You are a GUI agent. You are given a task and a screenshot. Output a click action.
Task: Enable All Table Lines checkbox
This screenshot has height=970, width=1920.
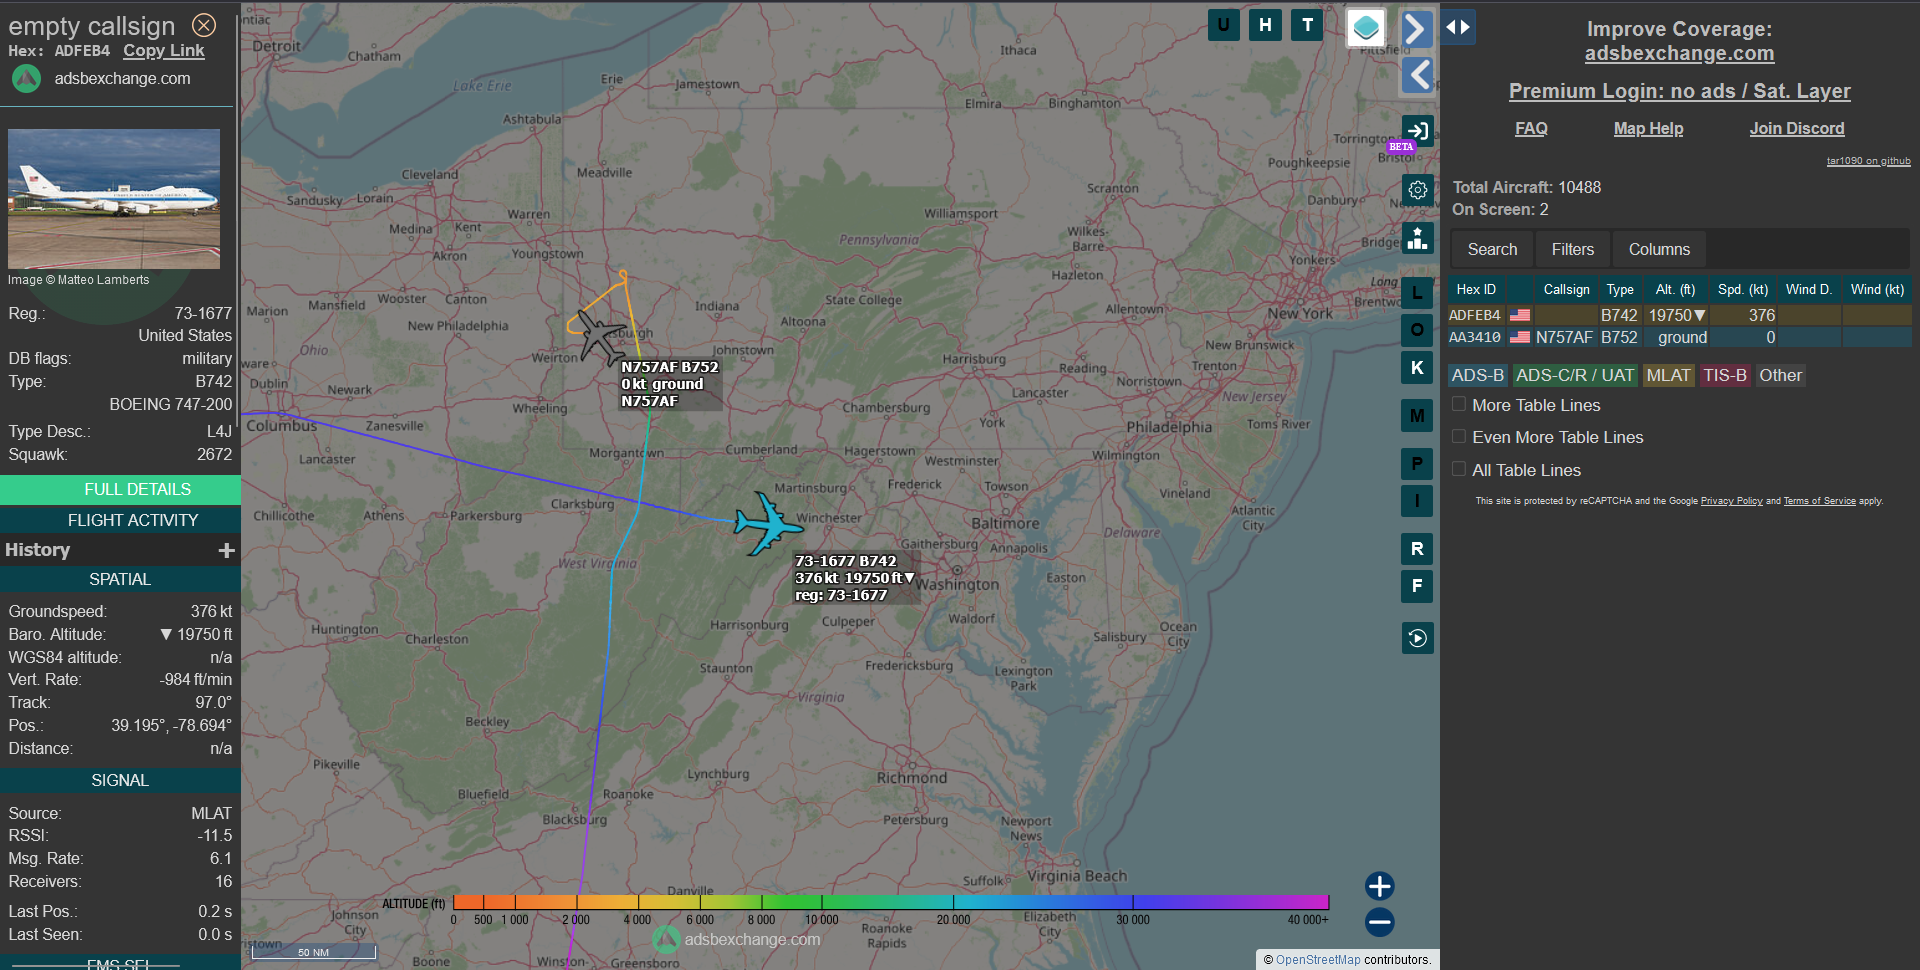(x=1459, y=469)
